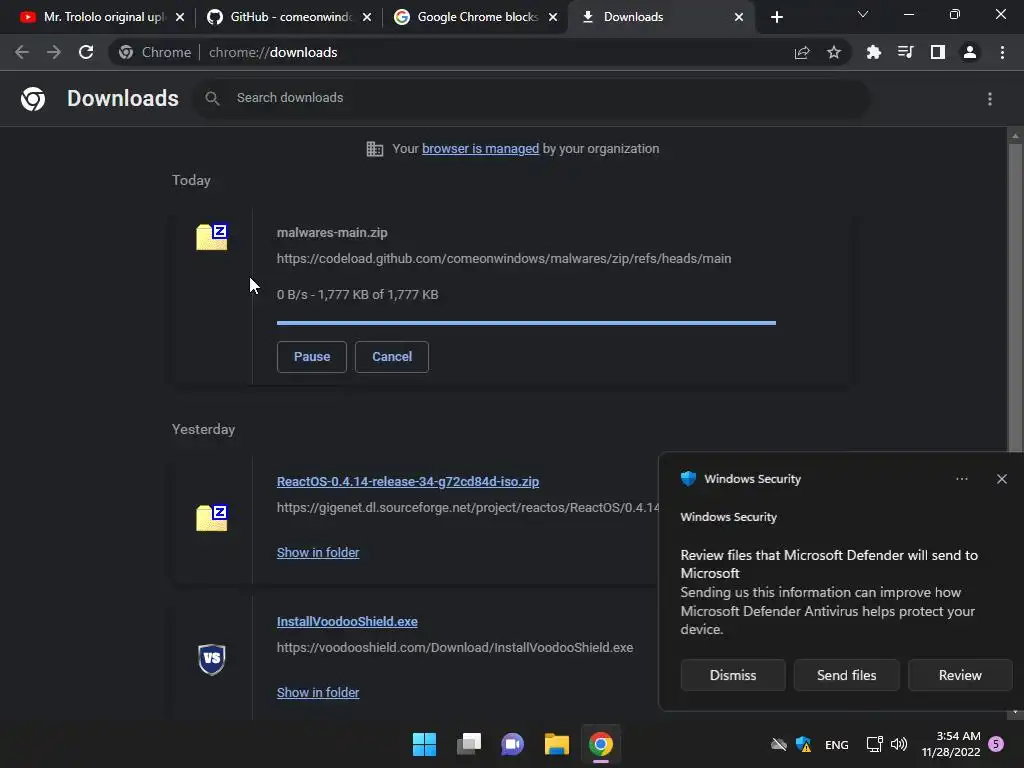Click the VoodooShield installer icon
The width and height of the screenshot is (1024, 768).
[212, 659]
